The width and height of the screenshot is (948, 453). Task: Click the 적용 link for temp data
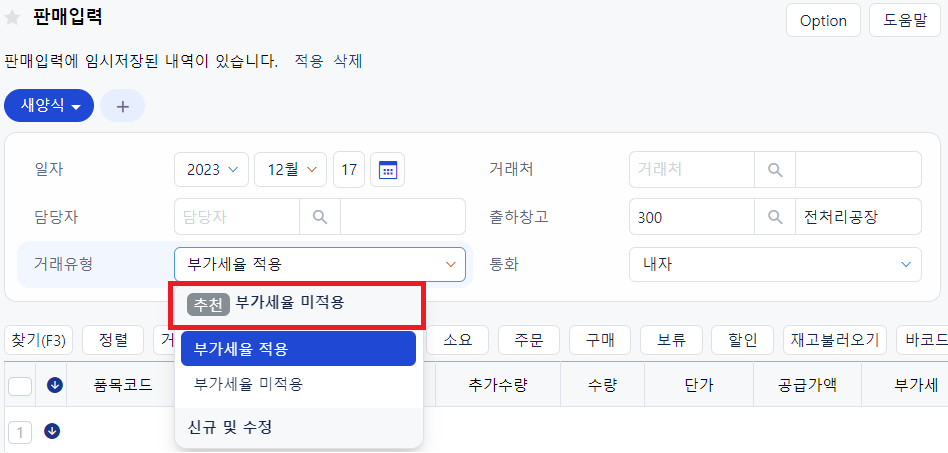[x=309, y=61]
